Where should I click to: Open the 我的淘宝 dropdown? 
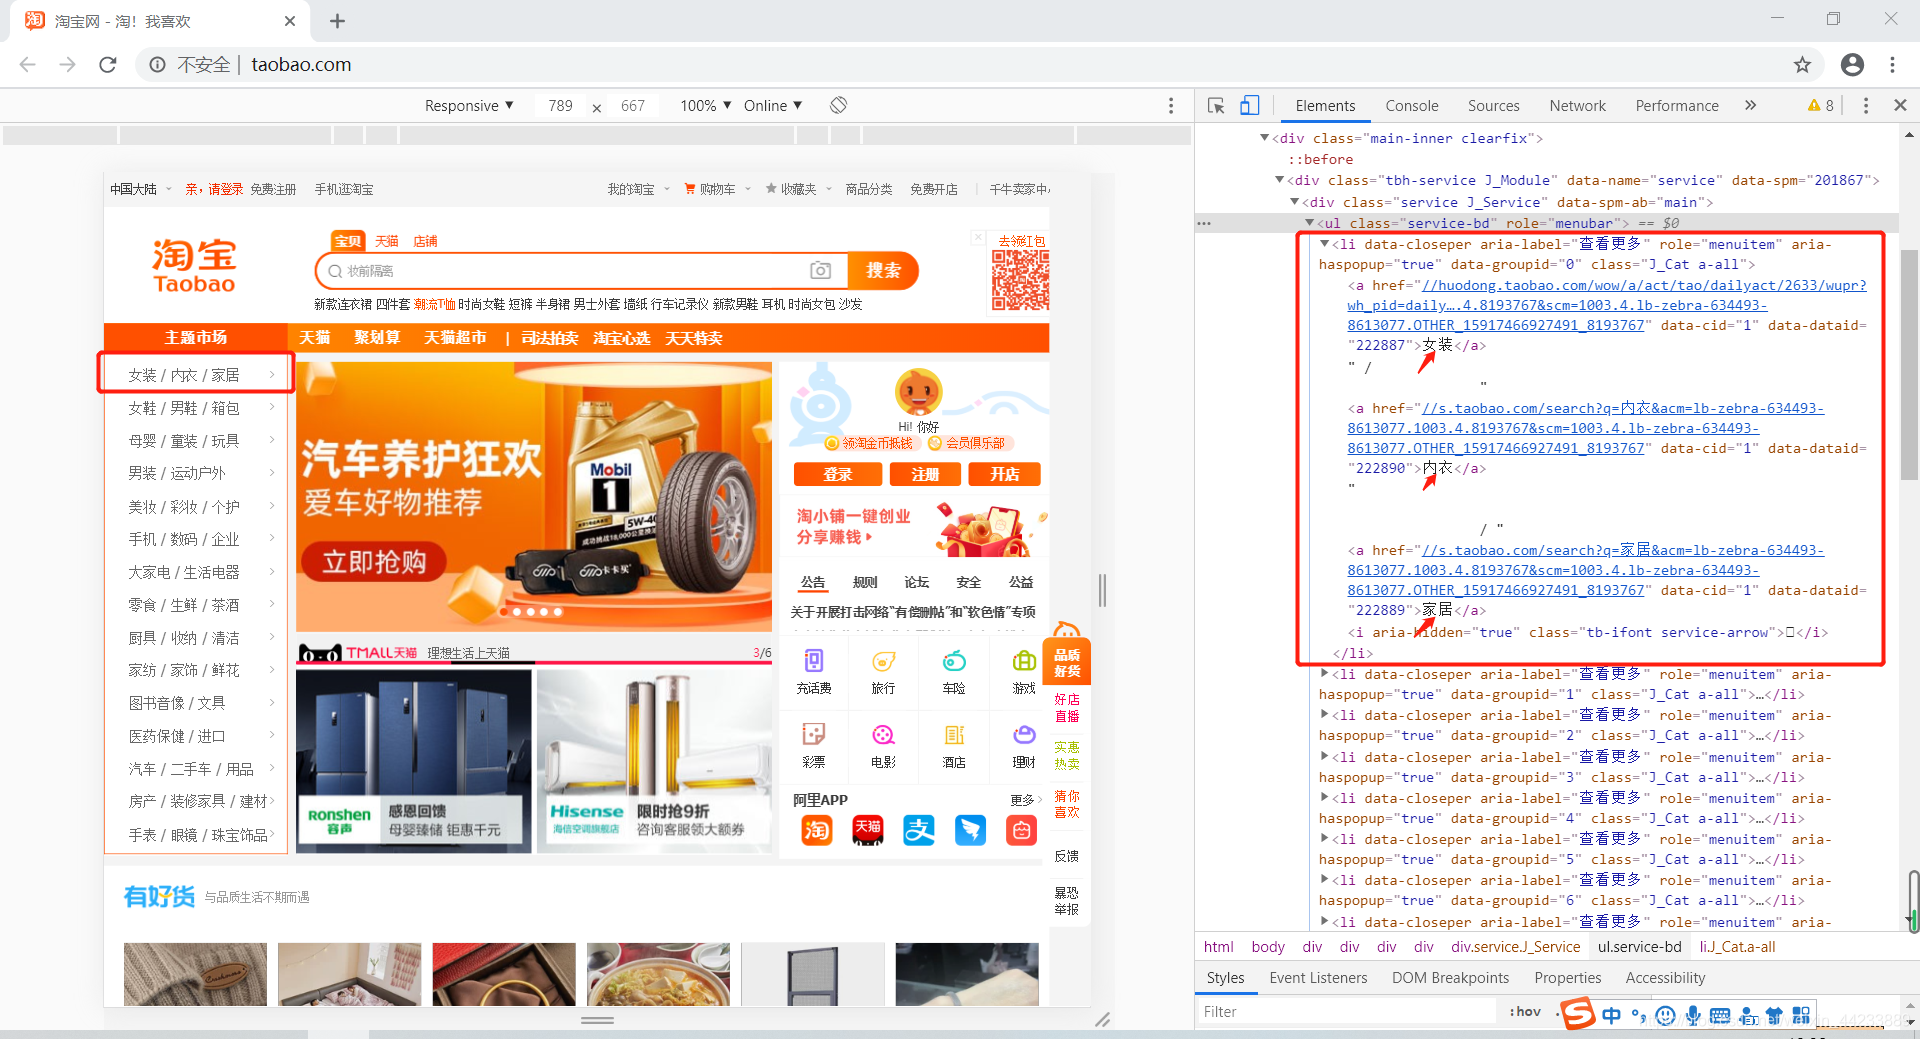[x=638, y=189]
